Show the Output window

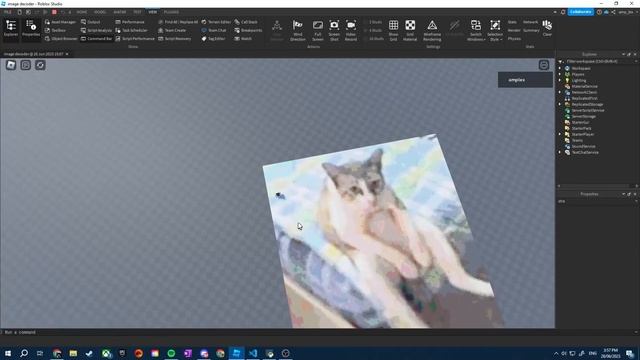tap(91, 22)
